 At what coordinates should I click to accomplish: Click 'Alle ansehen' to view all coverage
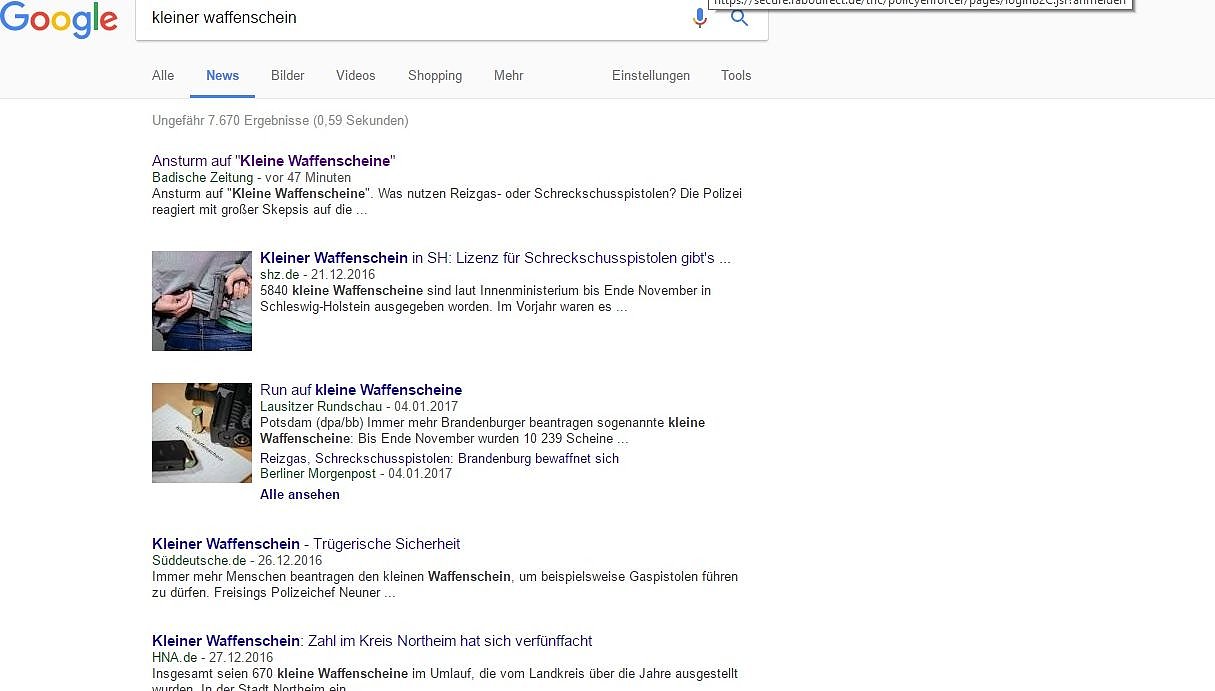300,495
